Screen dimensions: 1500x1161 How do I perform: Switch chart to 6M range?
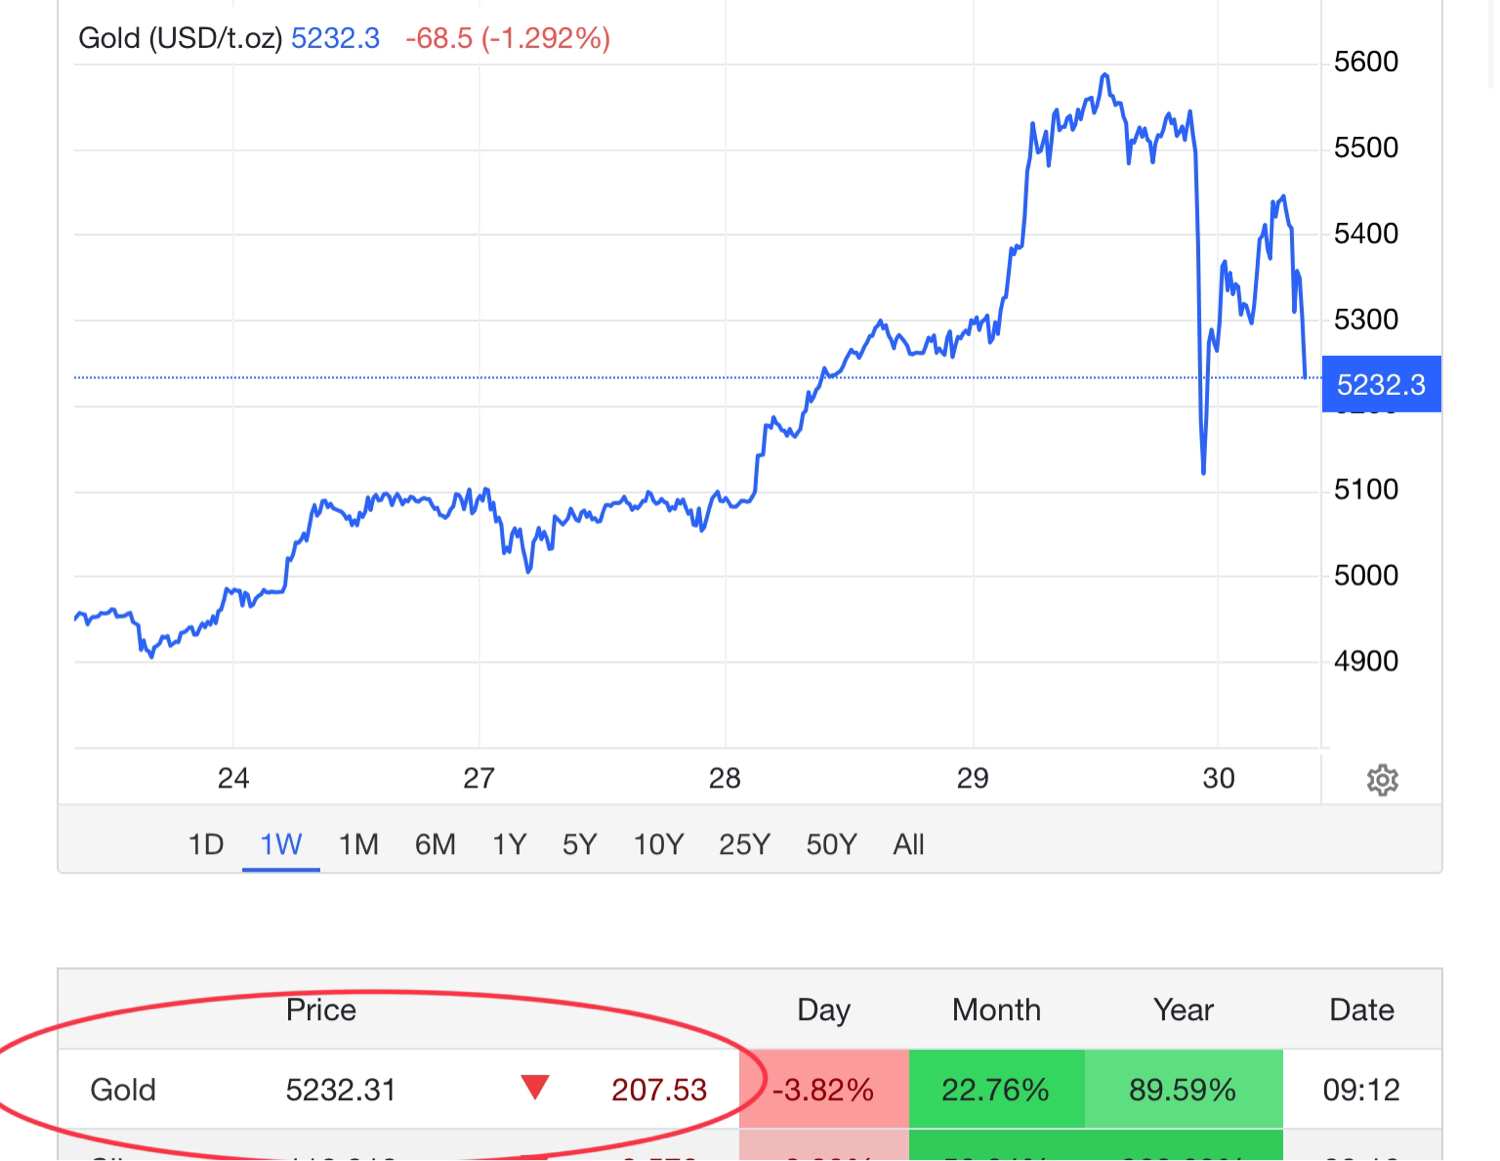click(435, 845)
